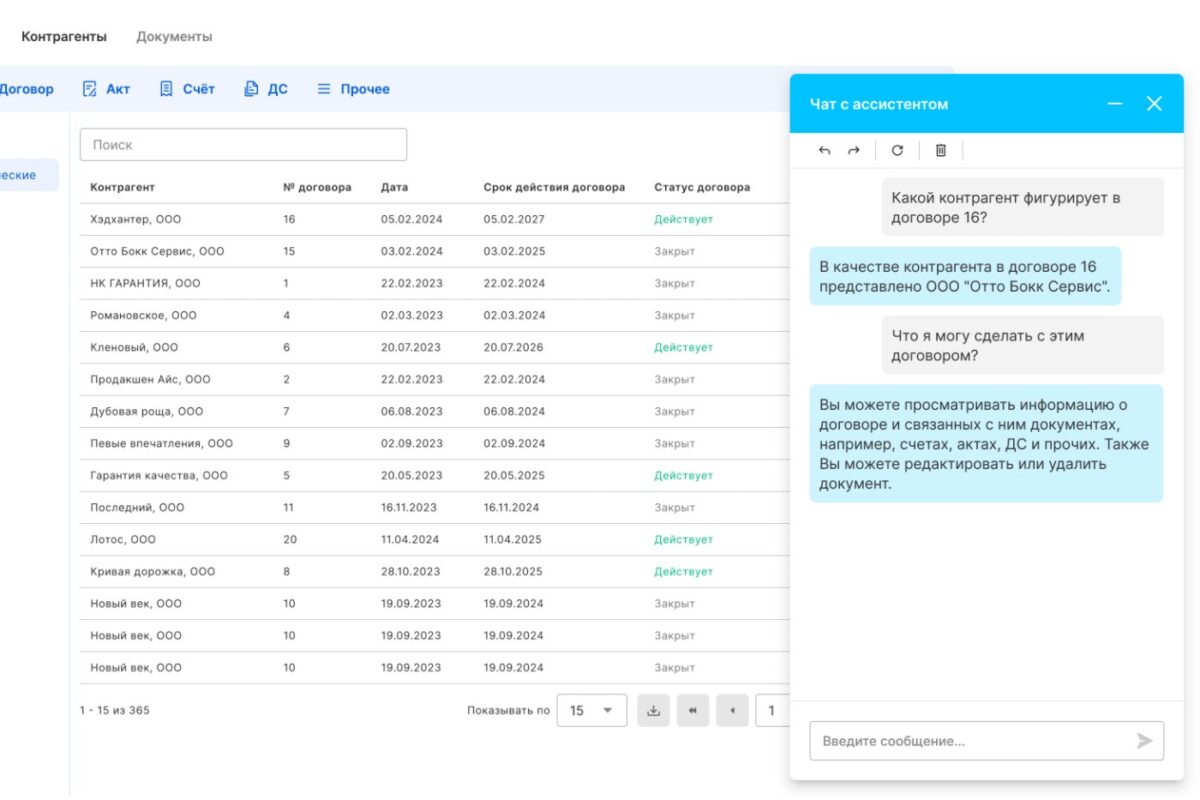Go to previous page of table
This screenshot has width=1200, height=800.
(732, 711)
